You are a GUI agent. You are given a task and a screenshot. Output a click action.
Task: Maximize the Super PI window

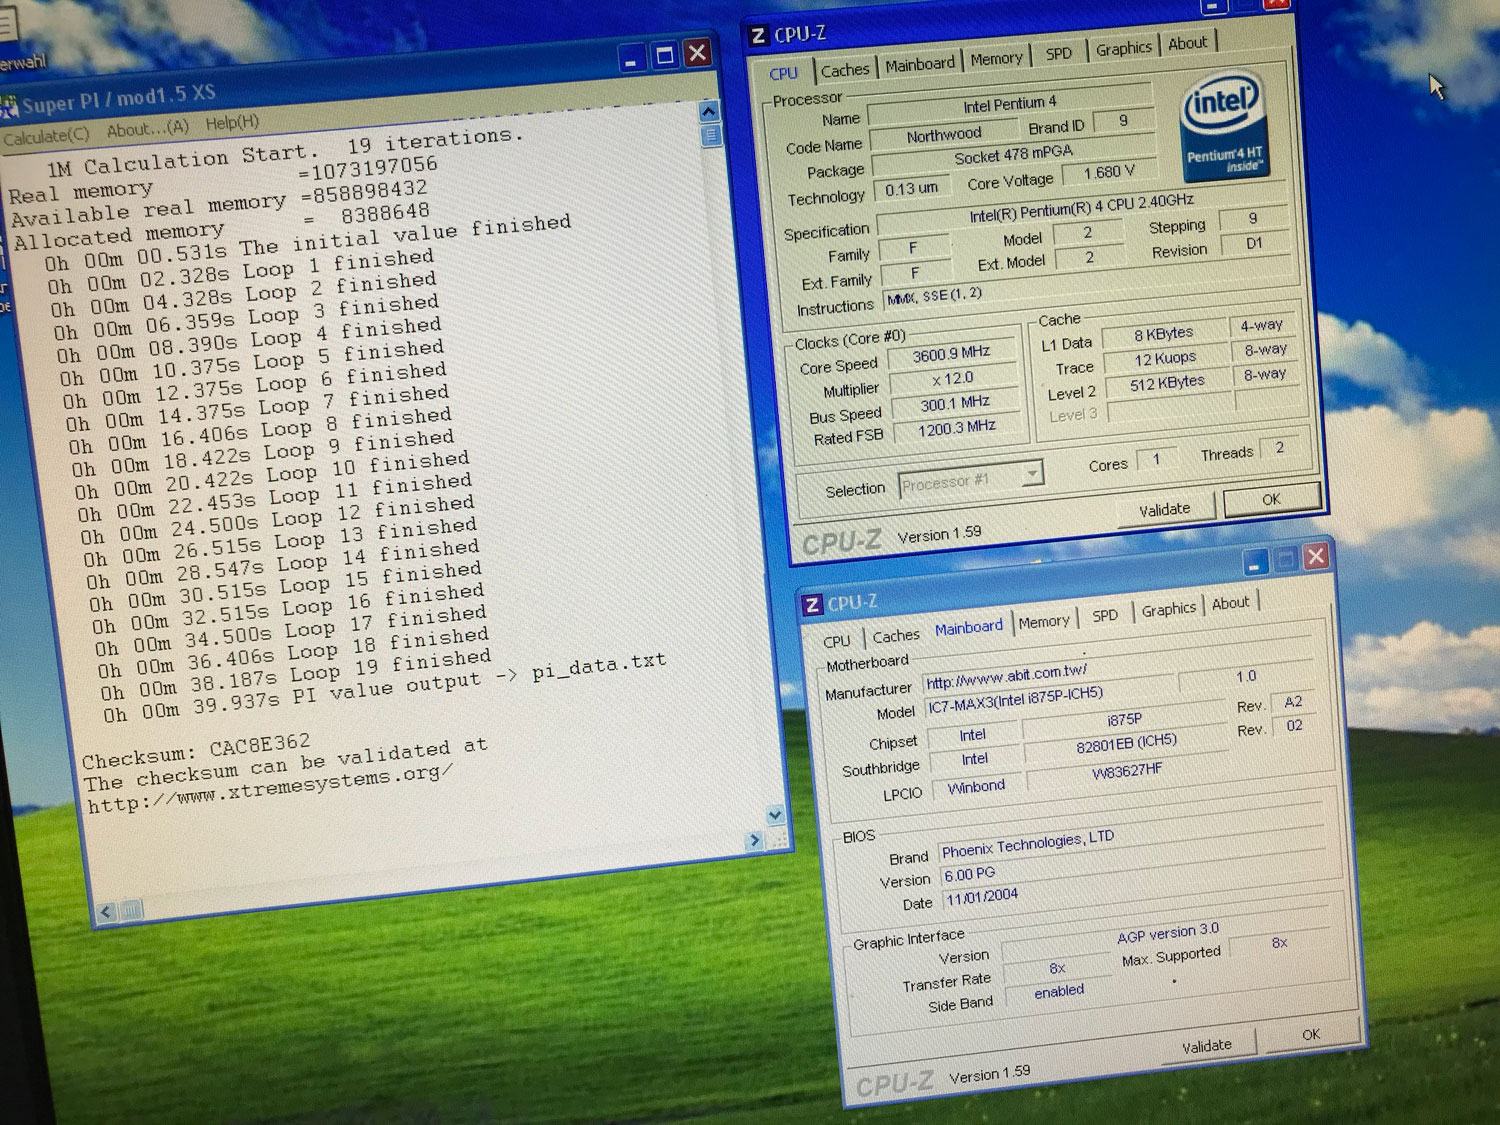click(664, 56)
